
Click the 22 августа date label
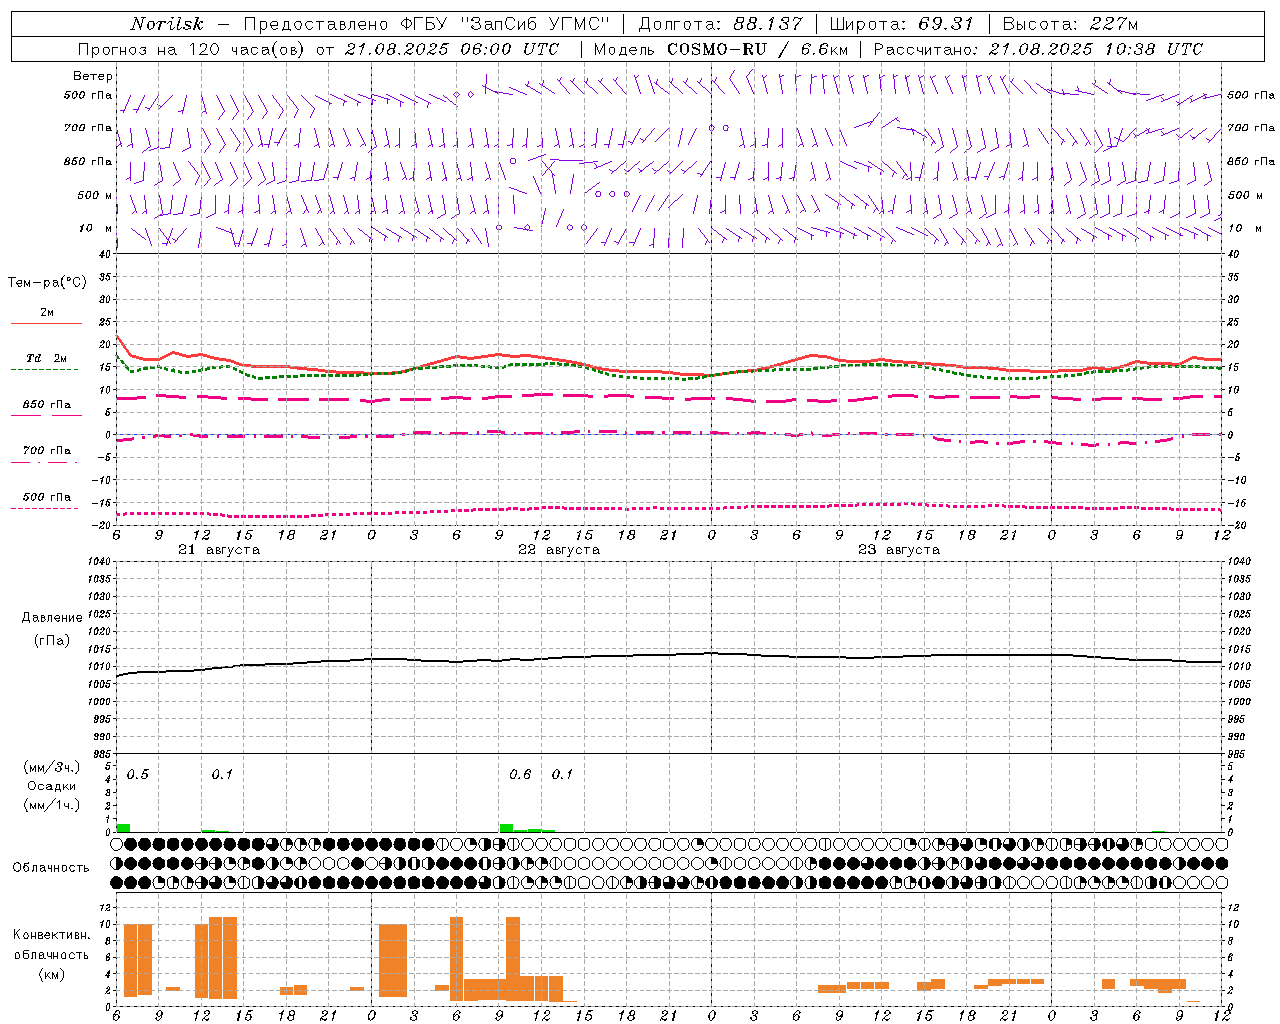(x=559, y=550)
